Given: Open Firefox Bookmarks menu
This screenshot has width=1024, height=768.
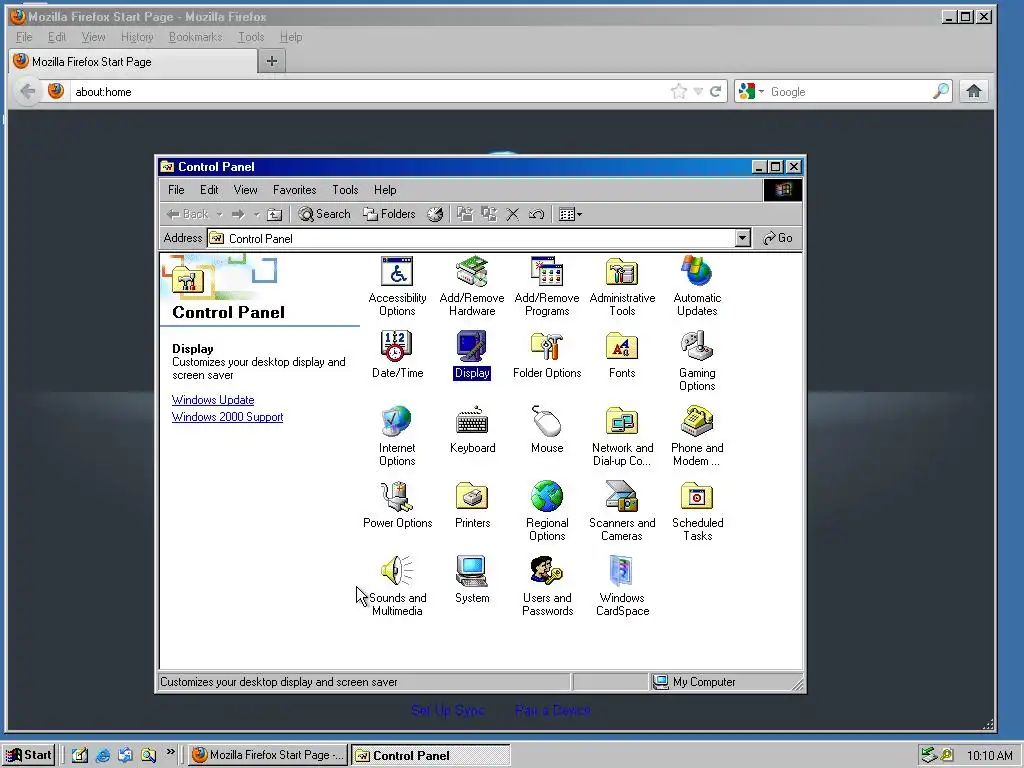Looking at the screenshot, I should [x=195, y=37].
